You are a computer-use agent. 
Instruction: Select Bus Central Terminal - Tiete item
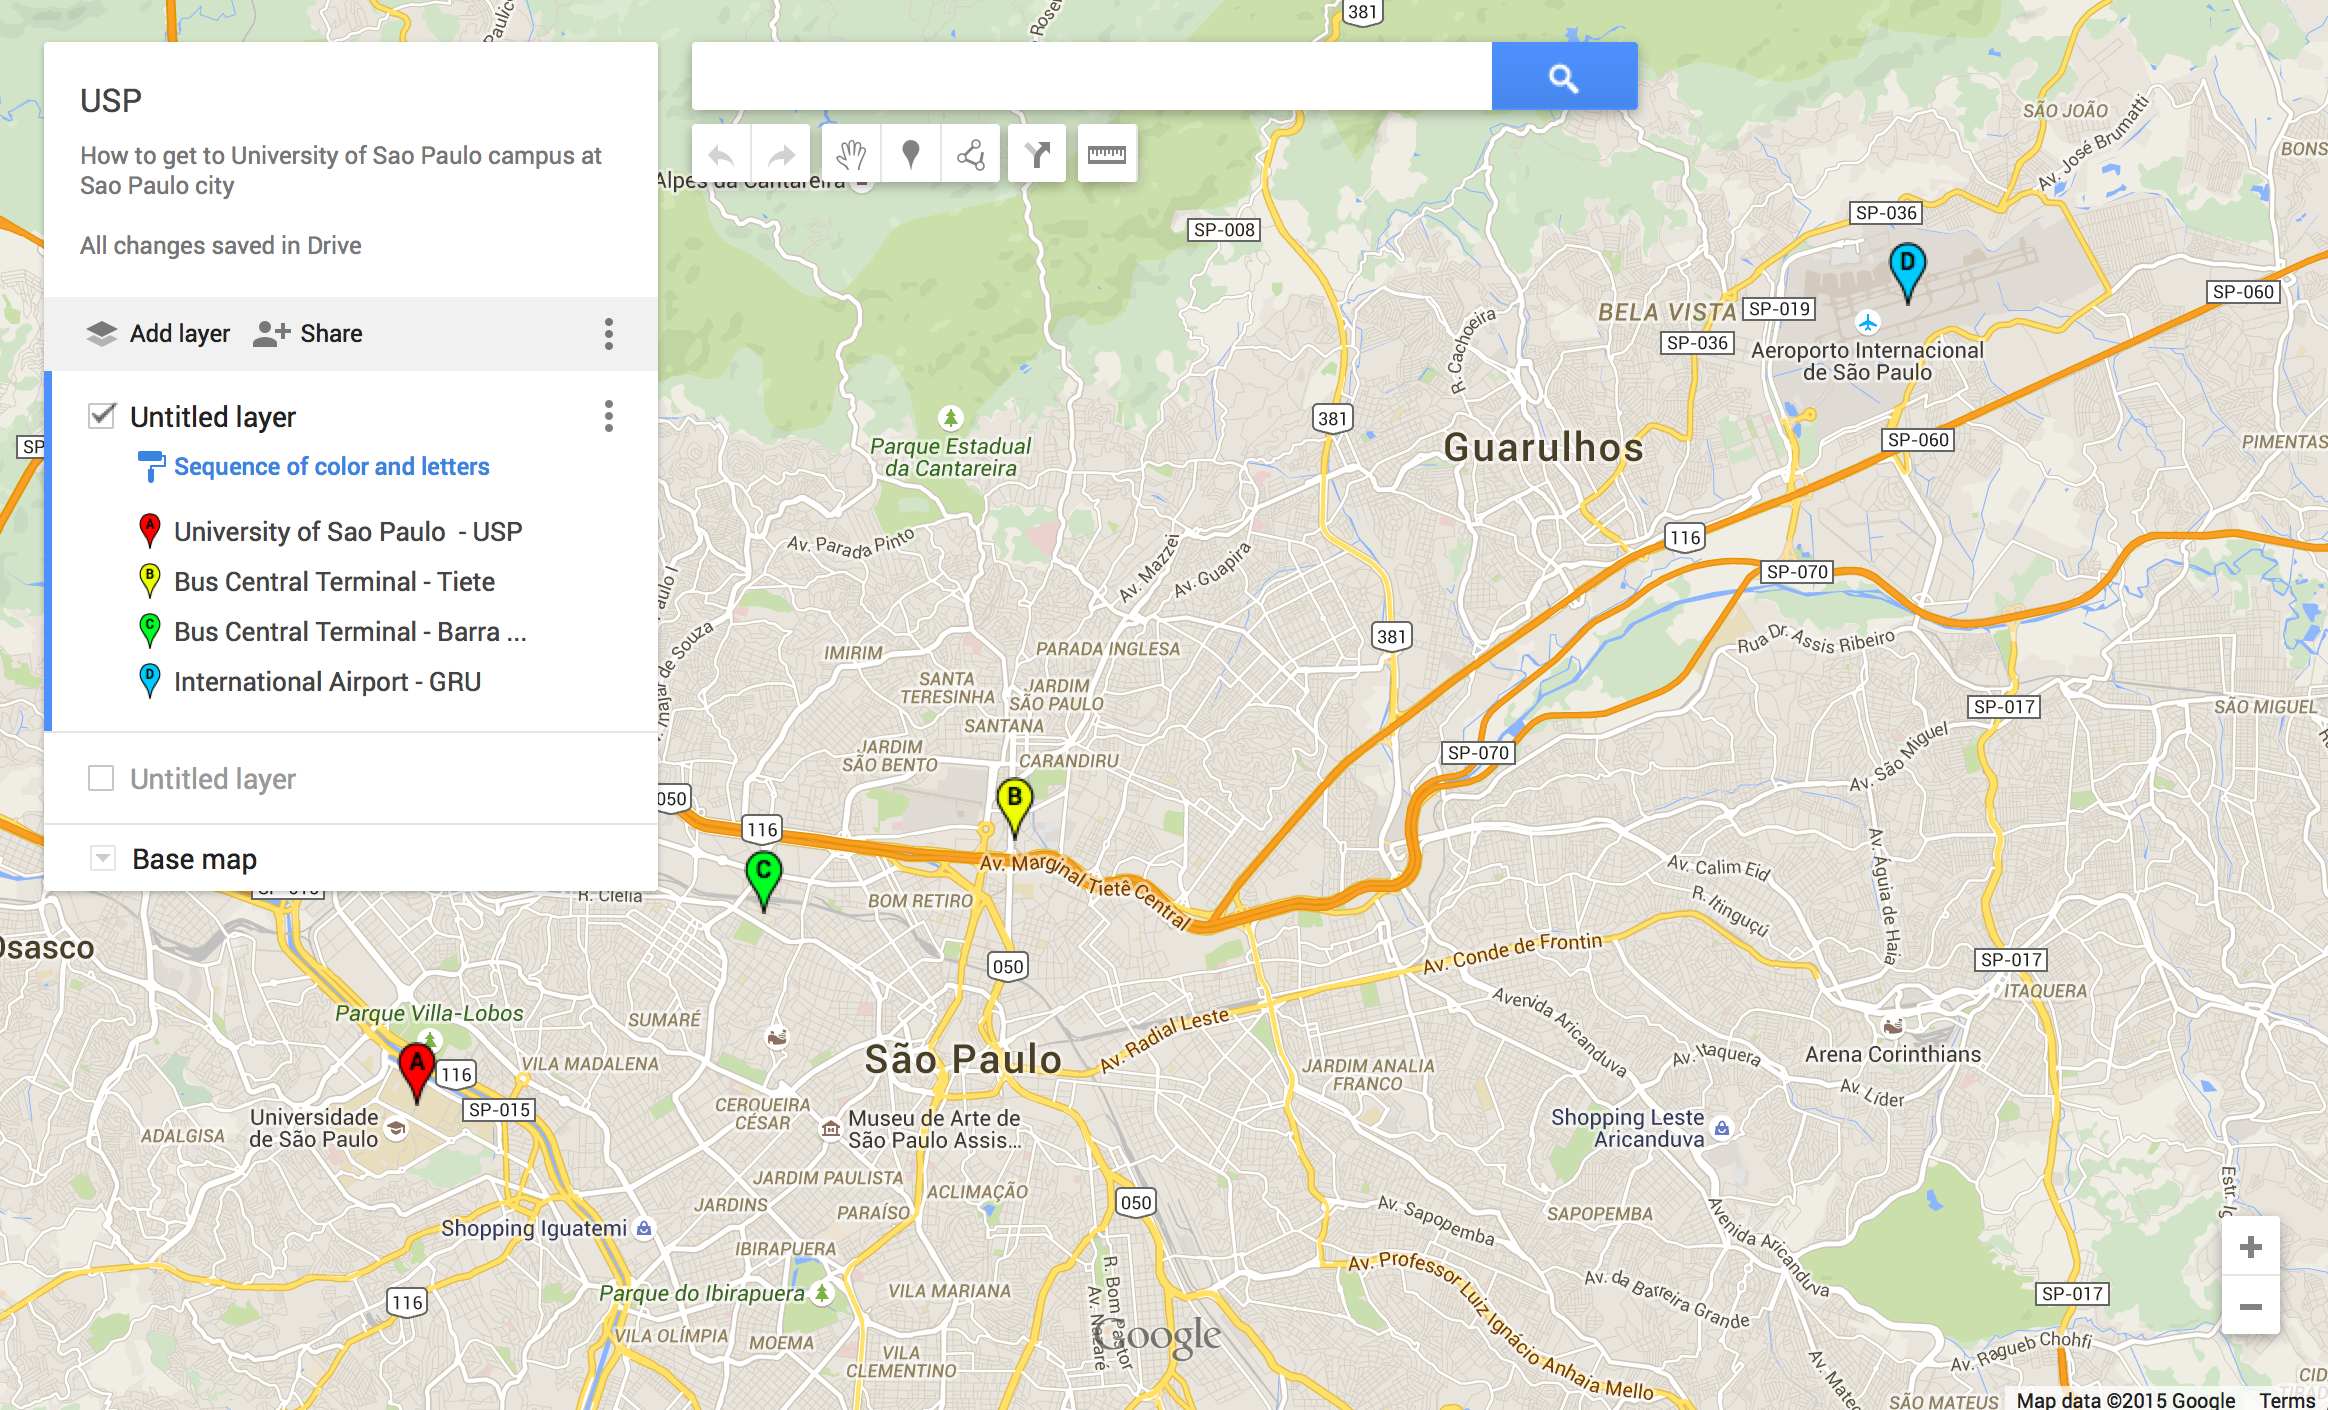click(x=334, y=582)
